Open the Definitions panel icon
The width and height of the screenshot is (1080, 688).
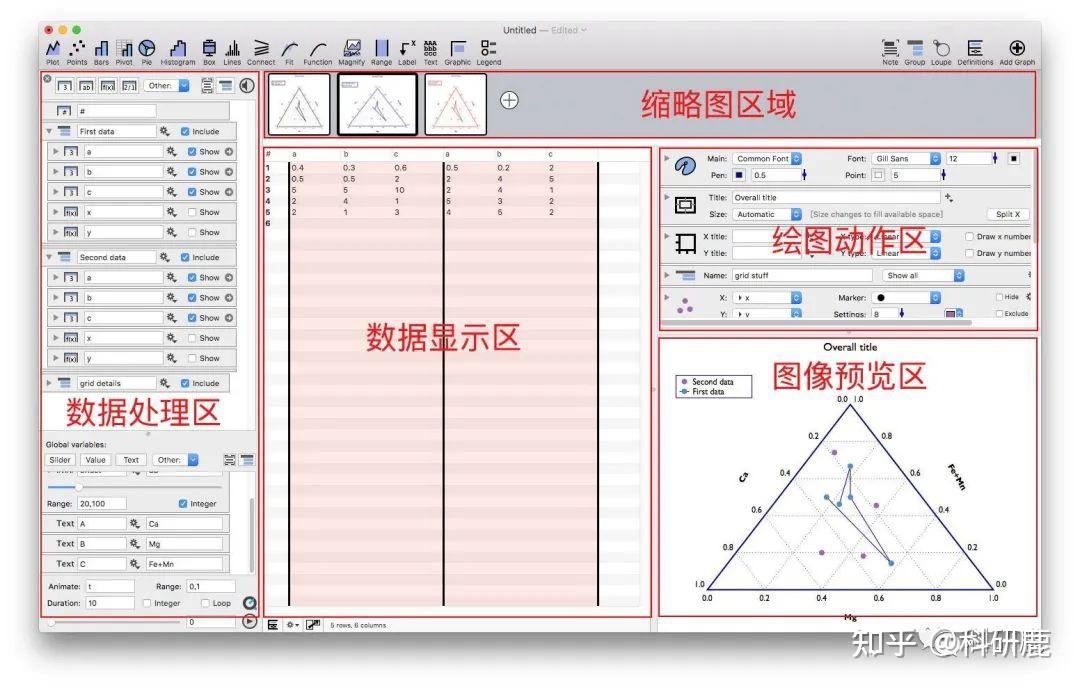pos(975,48)
